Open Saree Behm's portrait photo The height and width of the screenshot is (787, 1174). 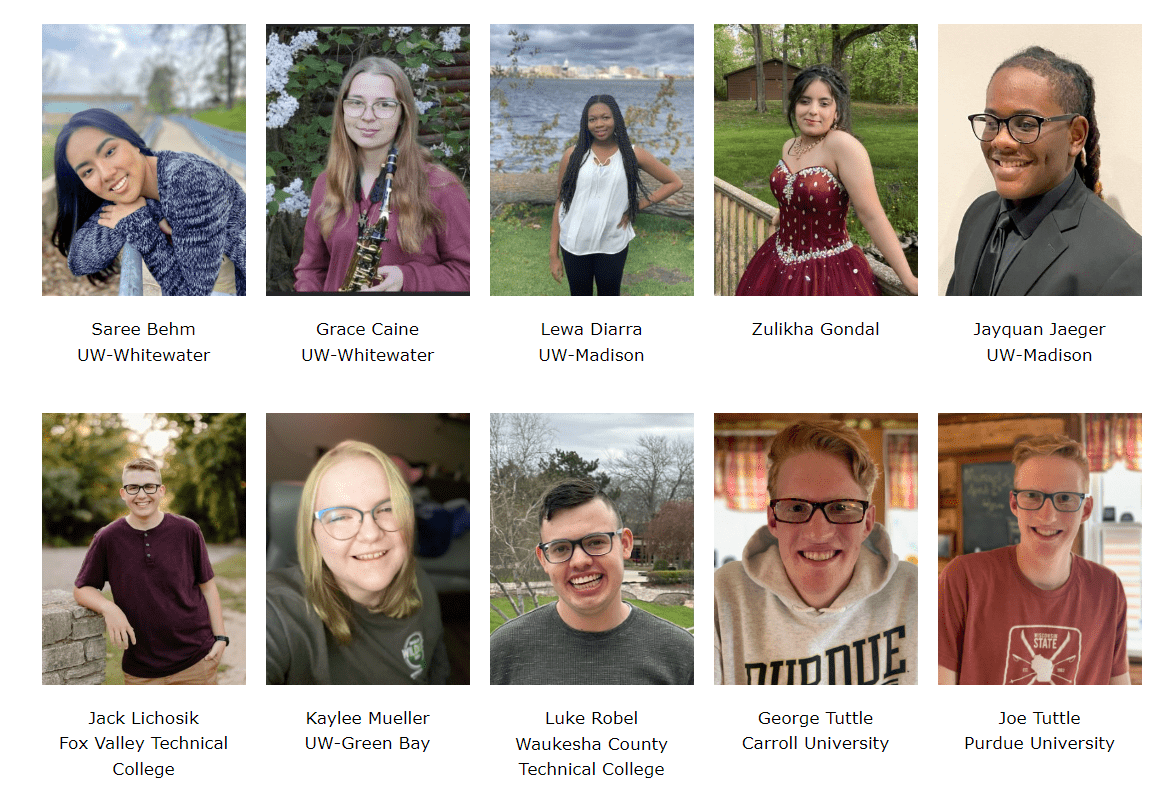point(144,159)
